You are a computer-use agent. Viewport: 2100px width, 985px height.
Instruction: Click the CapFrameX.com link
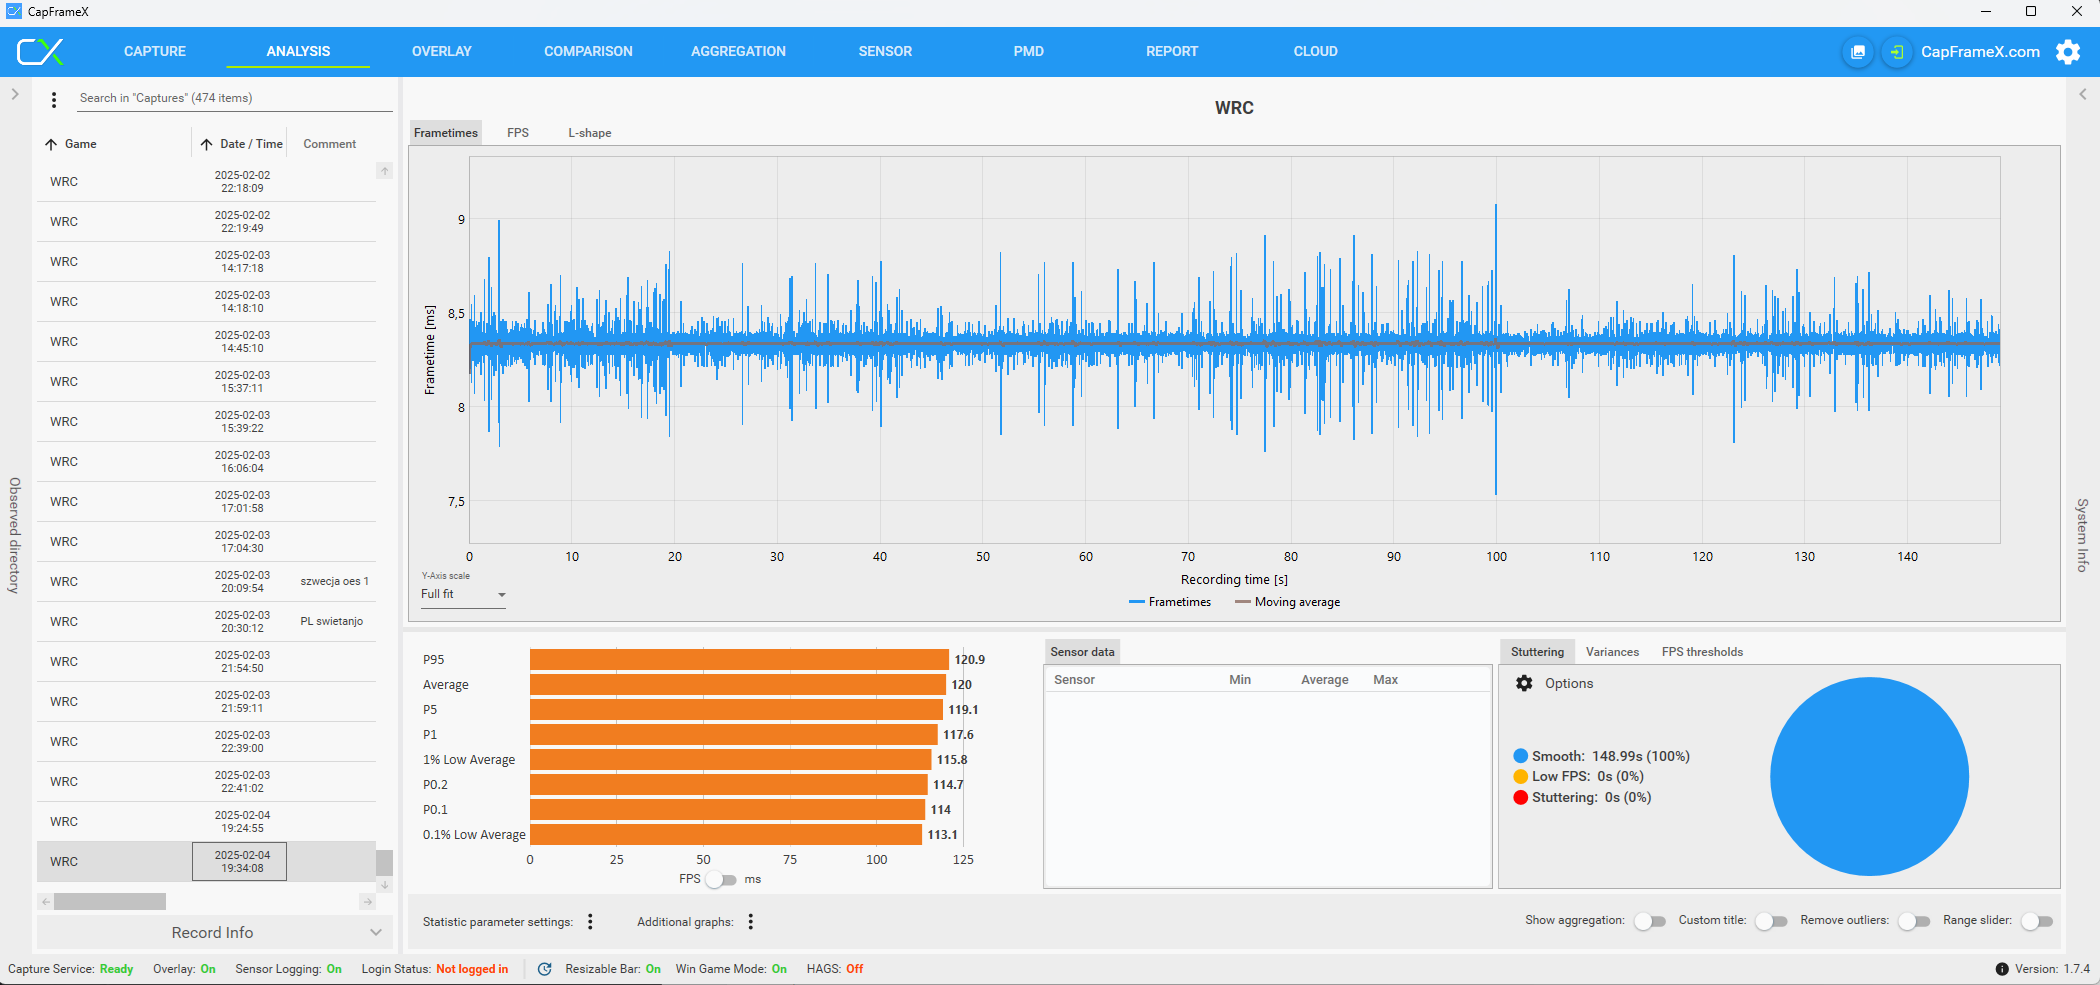[1979, 52]
